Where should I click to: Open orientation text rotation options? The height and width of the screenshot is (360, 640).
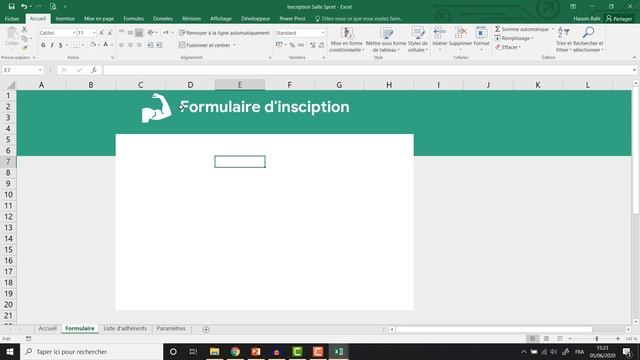151,33
